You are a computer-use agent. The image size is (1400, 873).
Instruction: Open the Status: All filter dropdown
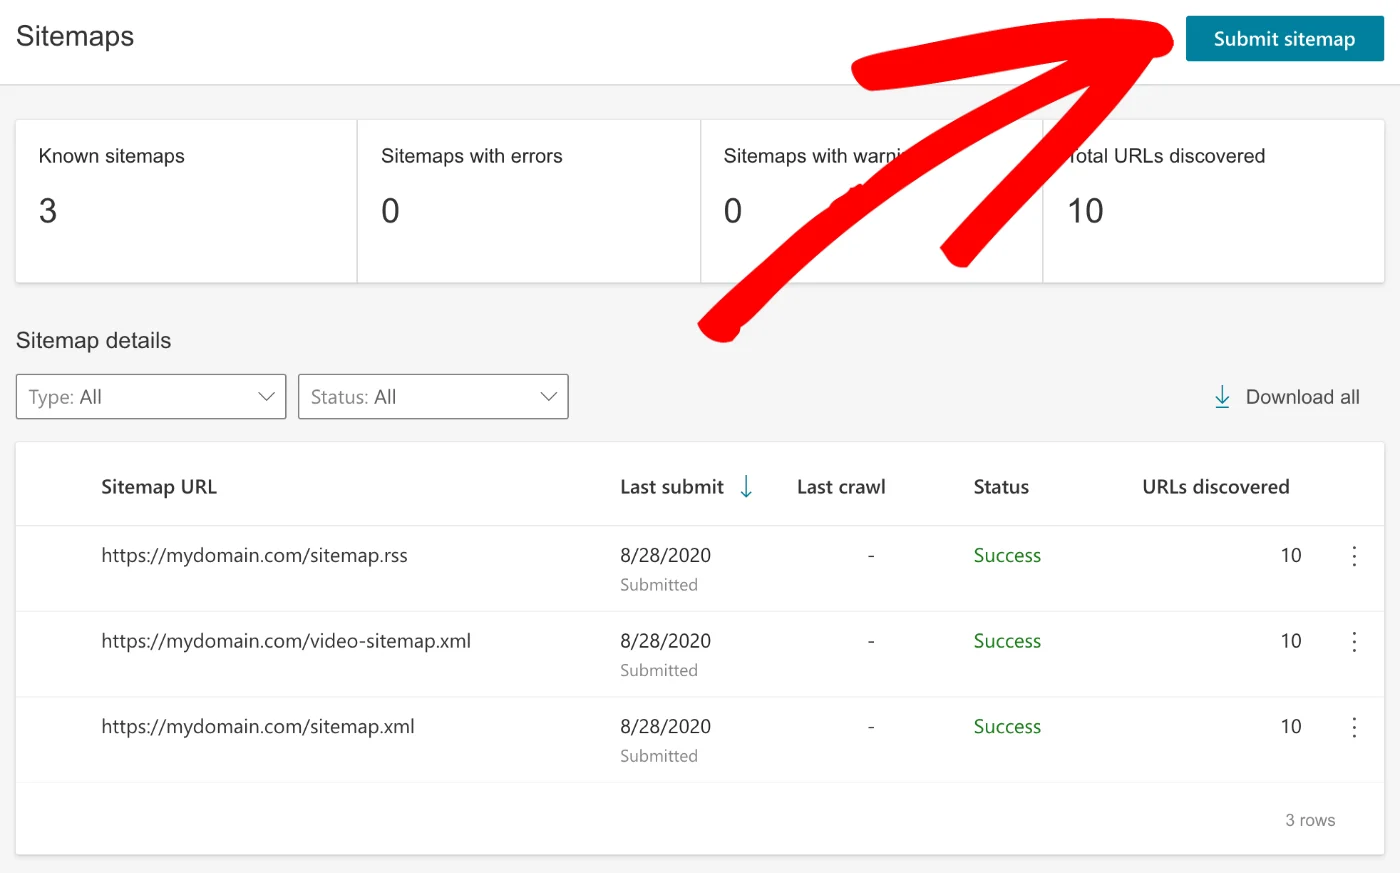433,396
